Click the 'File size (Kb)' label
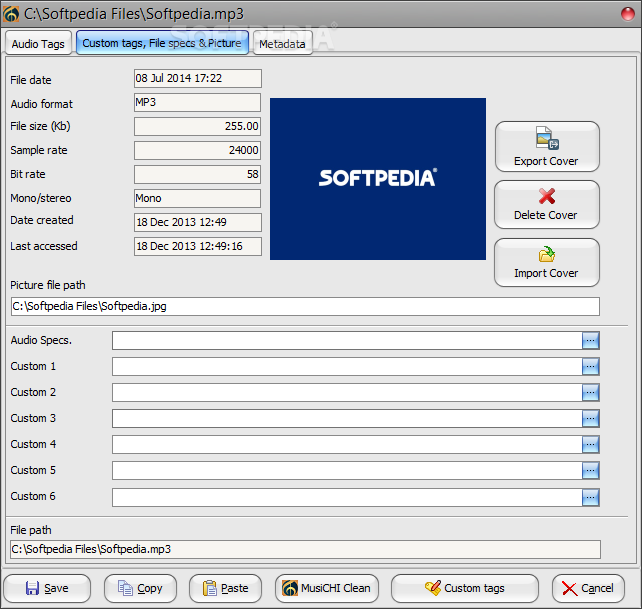642x609 pixels. coord(40,126)
